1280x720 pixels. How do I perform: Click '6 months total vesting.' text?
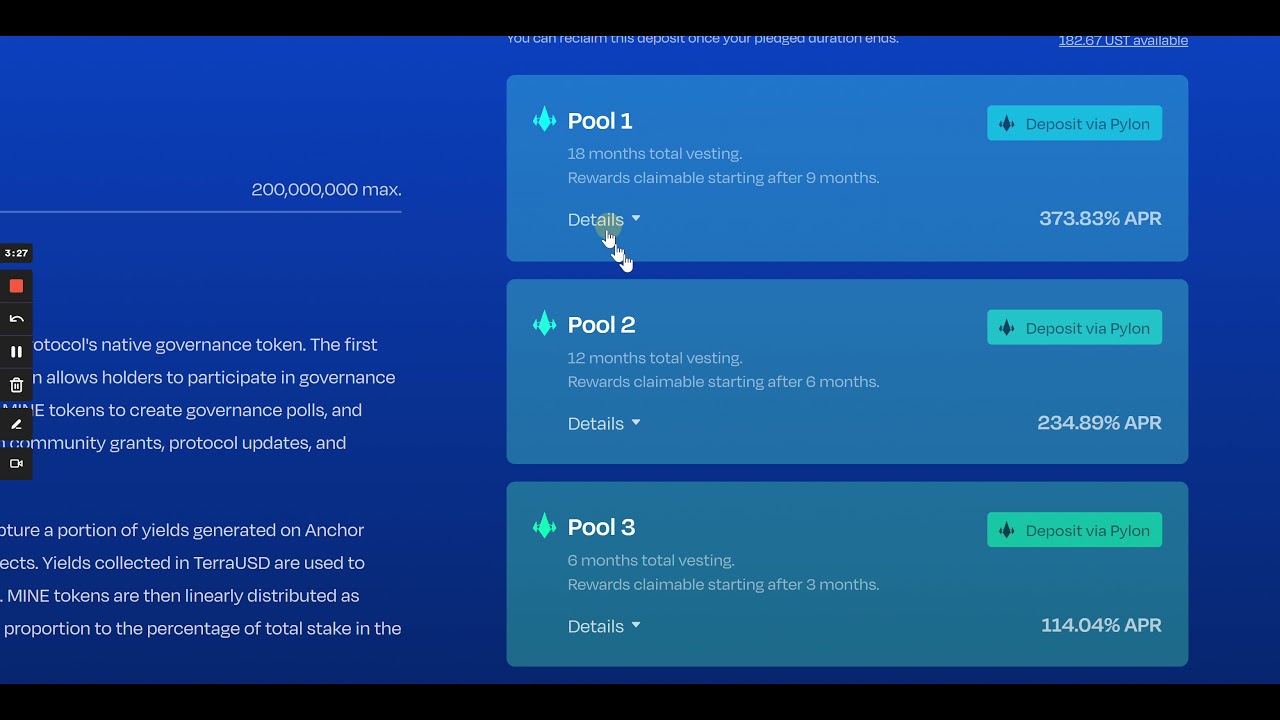[651, 560]
